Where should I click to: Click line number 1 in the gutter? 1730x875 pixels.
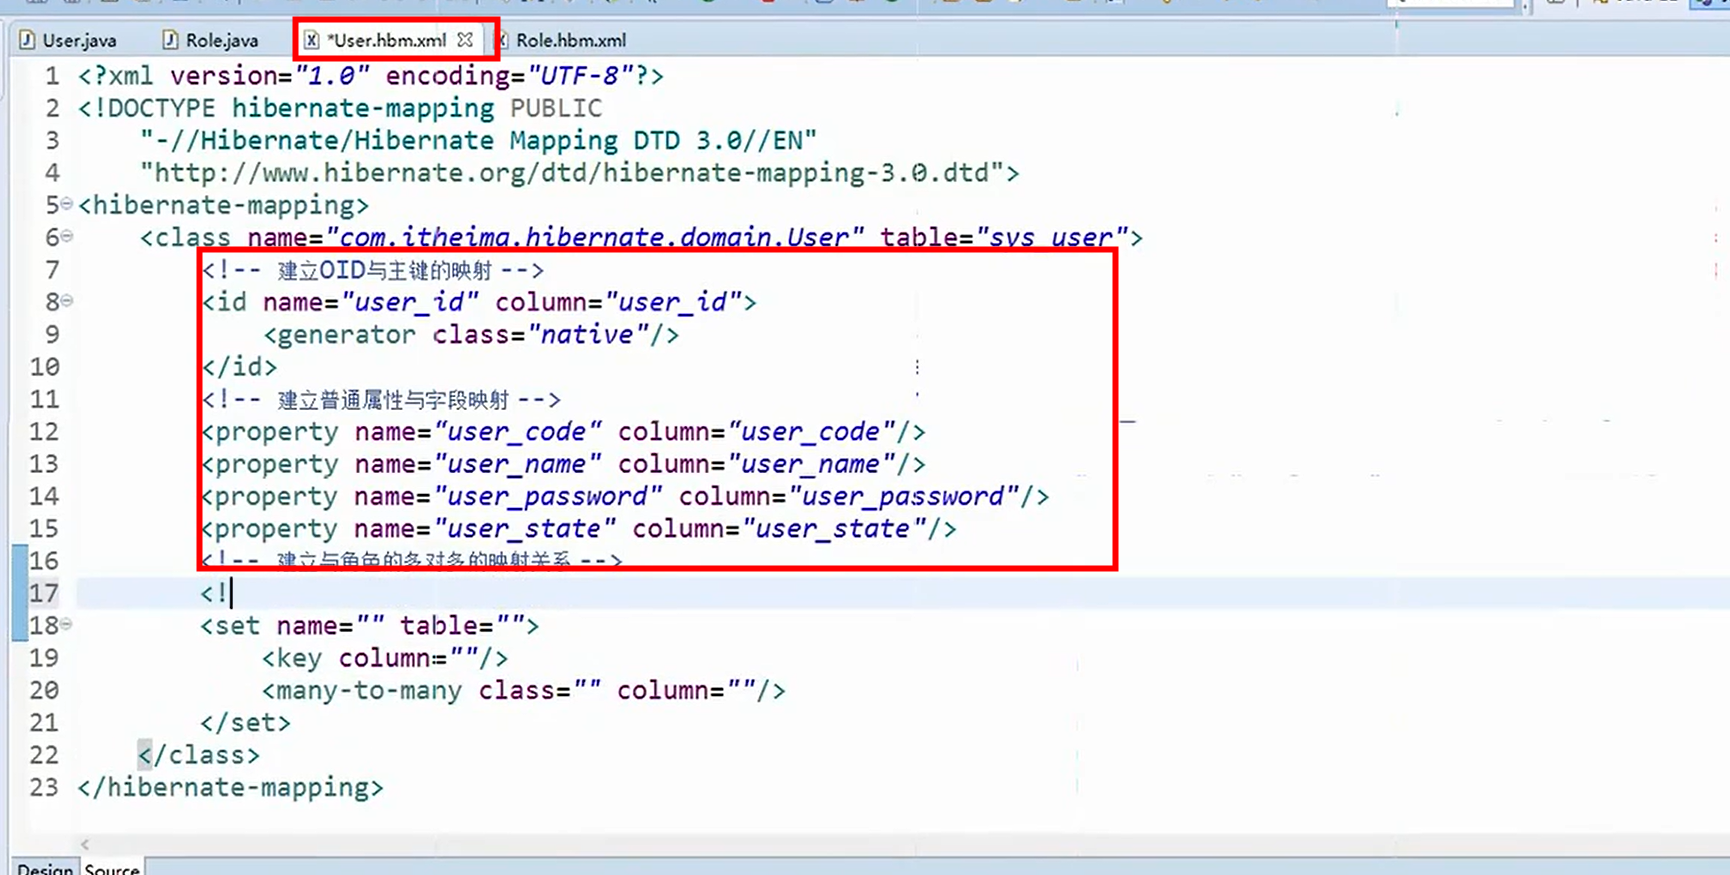[52, 76]
